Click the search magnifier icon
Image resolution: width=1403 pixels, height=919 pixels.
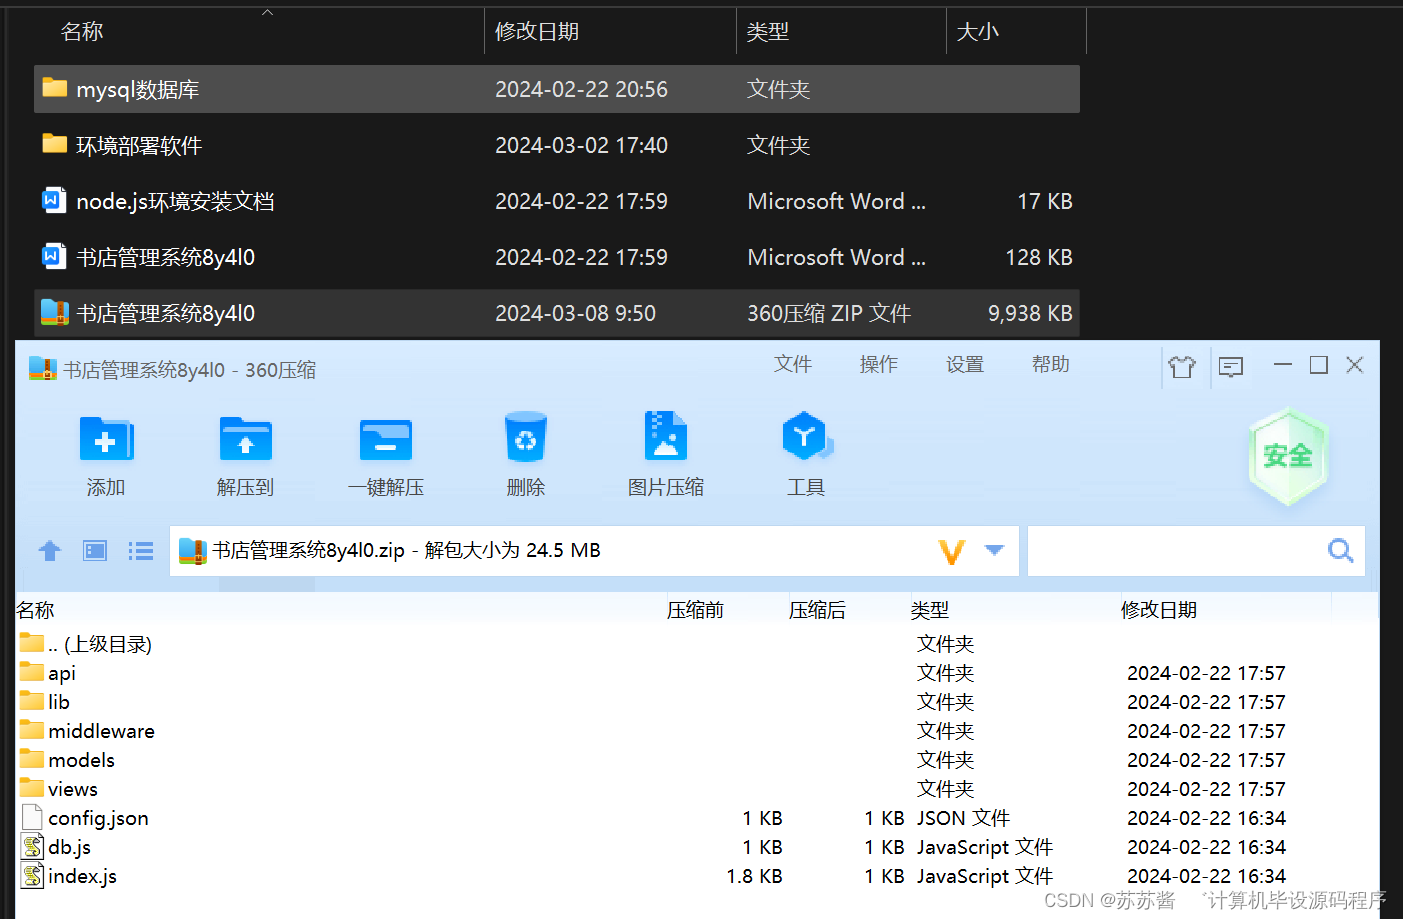[x=1340, y=550]
